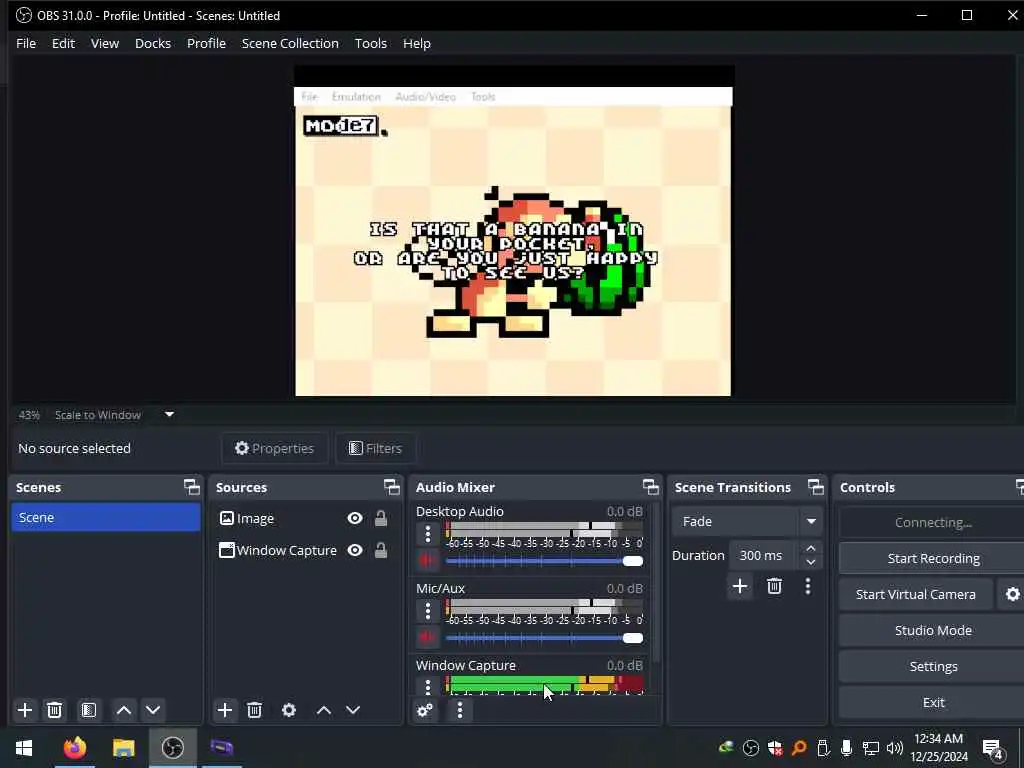Click the Exit button
The width and height of the screenshot is (1024, 768).
click(933, 702)
